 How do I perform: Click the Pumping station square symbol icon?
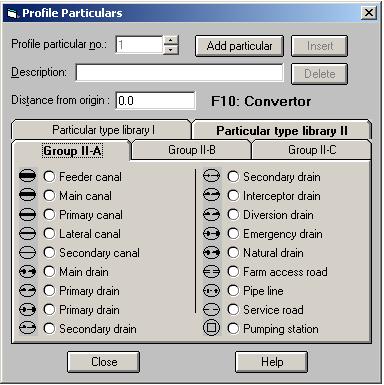coord(211,328)
